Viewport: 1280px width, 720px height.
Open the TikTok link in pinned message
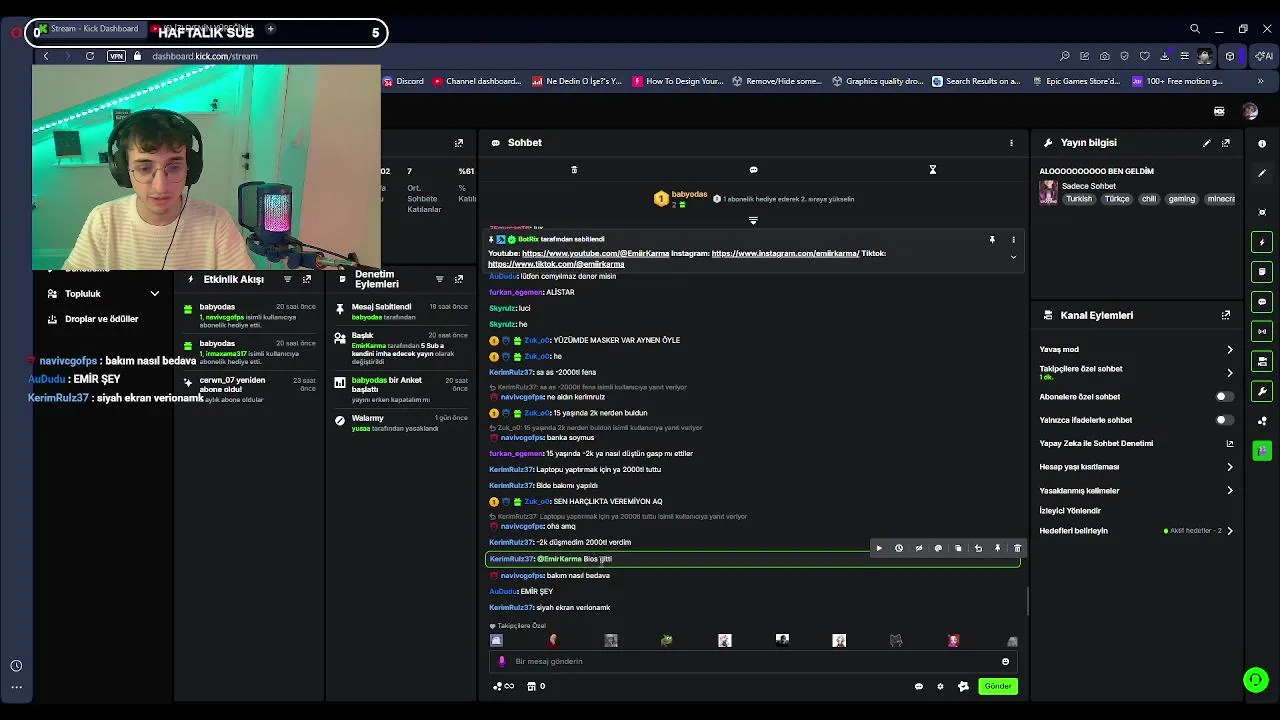[x=556, y=264]
